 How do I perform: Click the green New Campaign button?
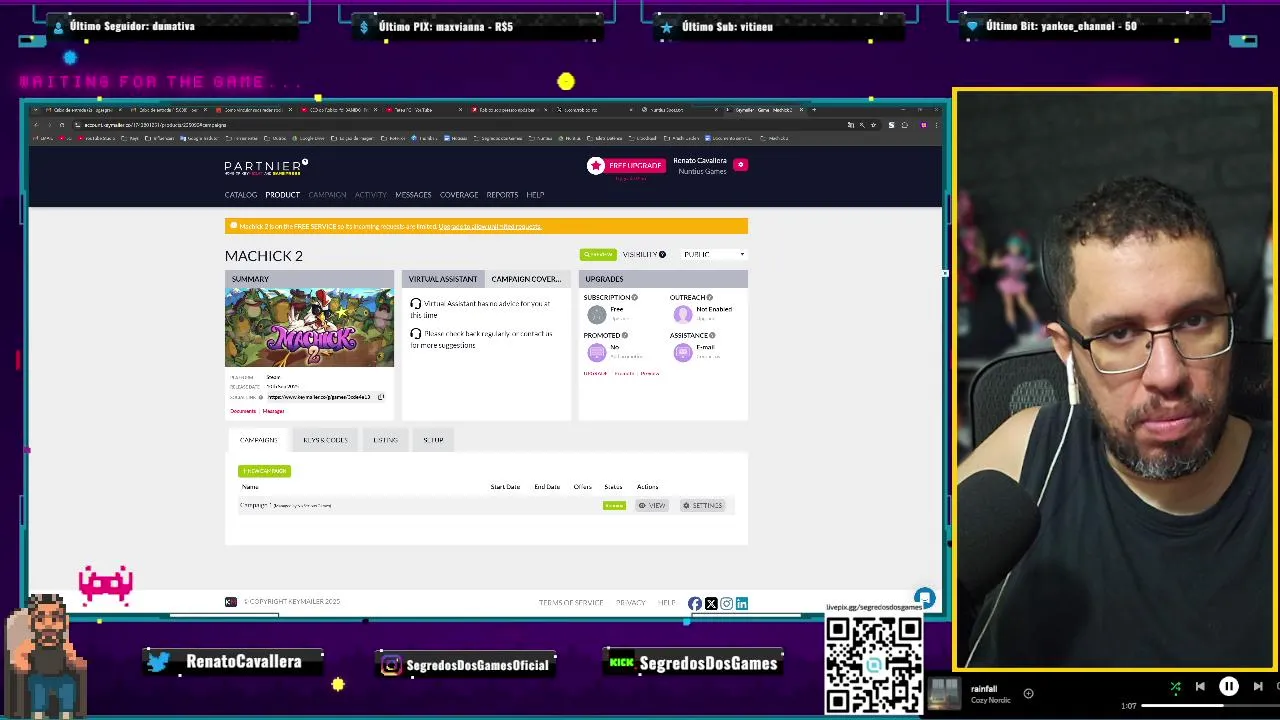click(x=264, y=471)
